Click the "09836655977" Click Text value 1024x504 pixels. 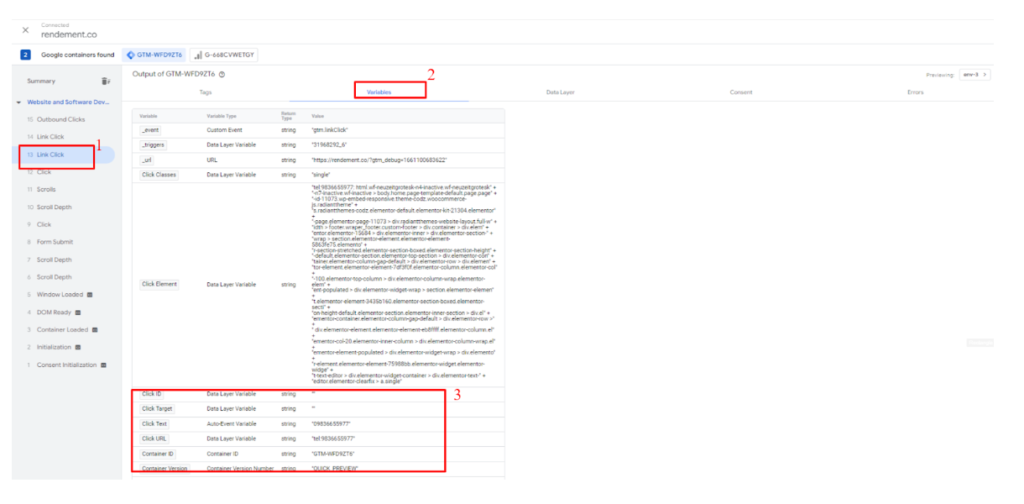(x=331, y=424)
